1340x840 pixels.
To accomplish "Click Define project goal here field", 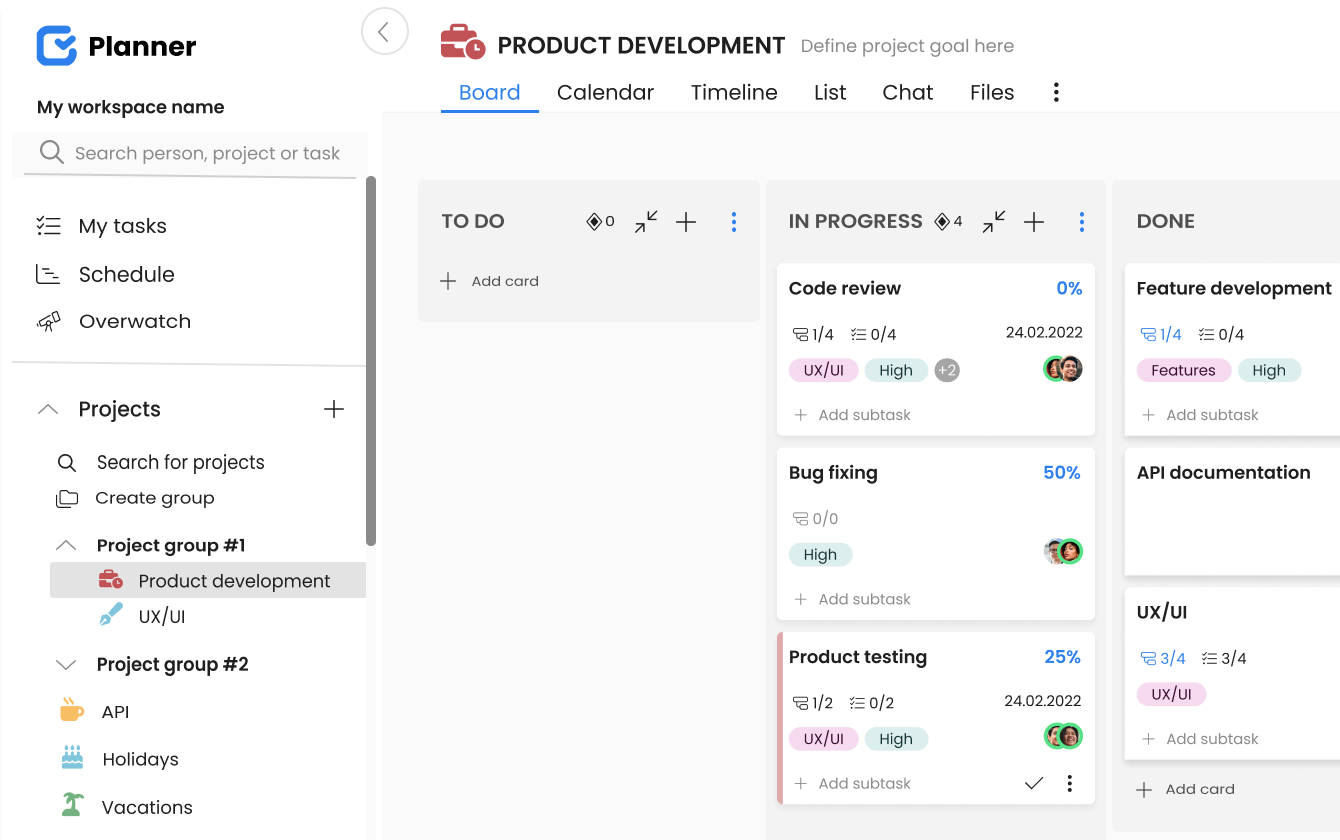I will point(907,46).
